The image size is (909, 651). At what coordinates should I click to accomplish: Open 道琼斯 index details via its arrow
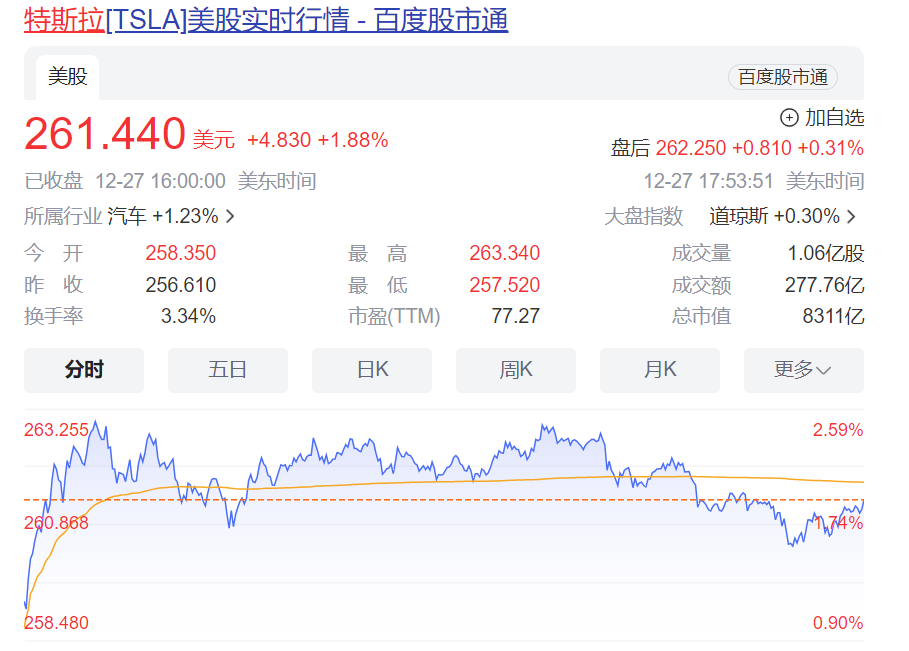[x=851, y=216]
